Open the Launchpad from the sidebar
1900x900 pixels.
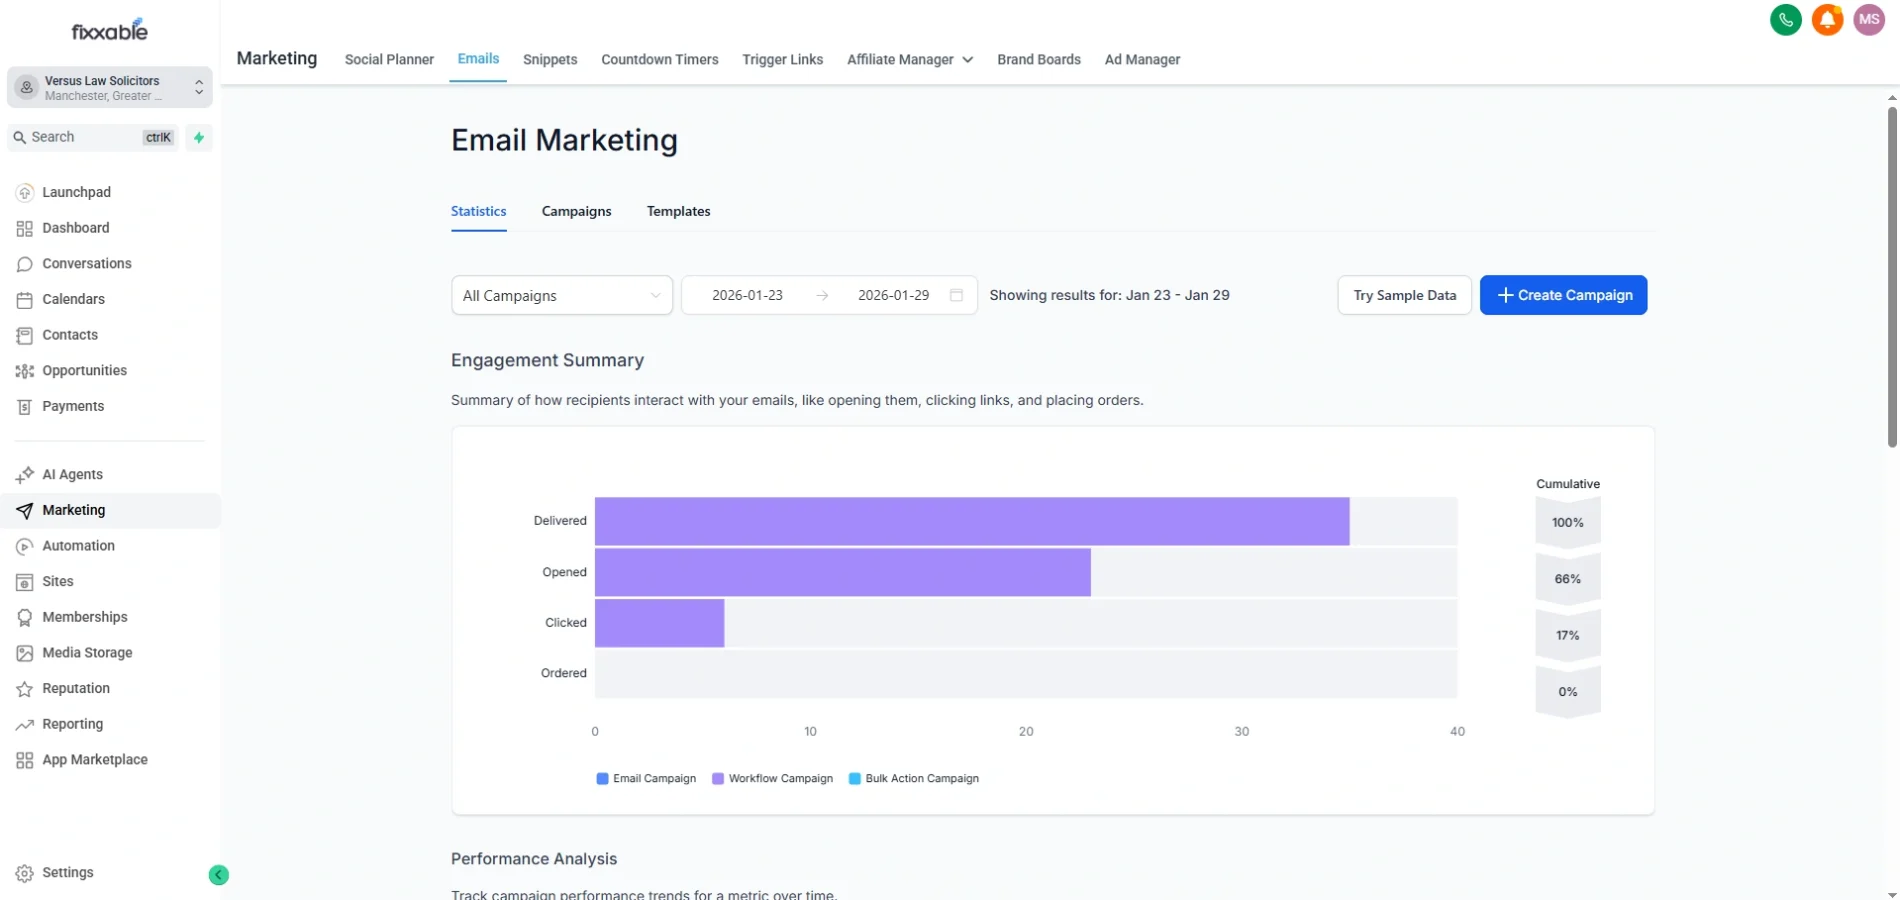tap(77, 192)
